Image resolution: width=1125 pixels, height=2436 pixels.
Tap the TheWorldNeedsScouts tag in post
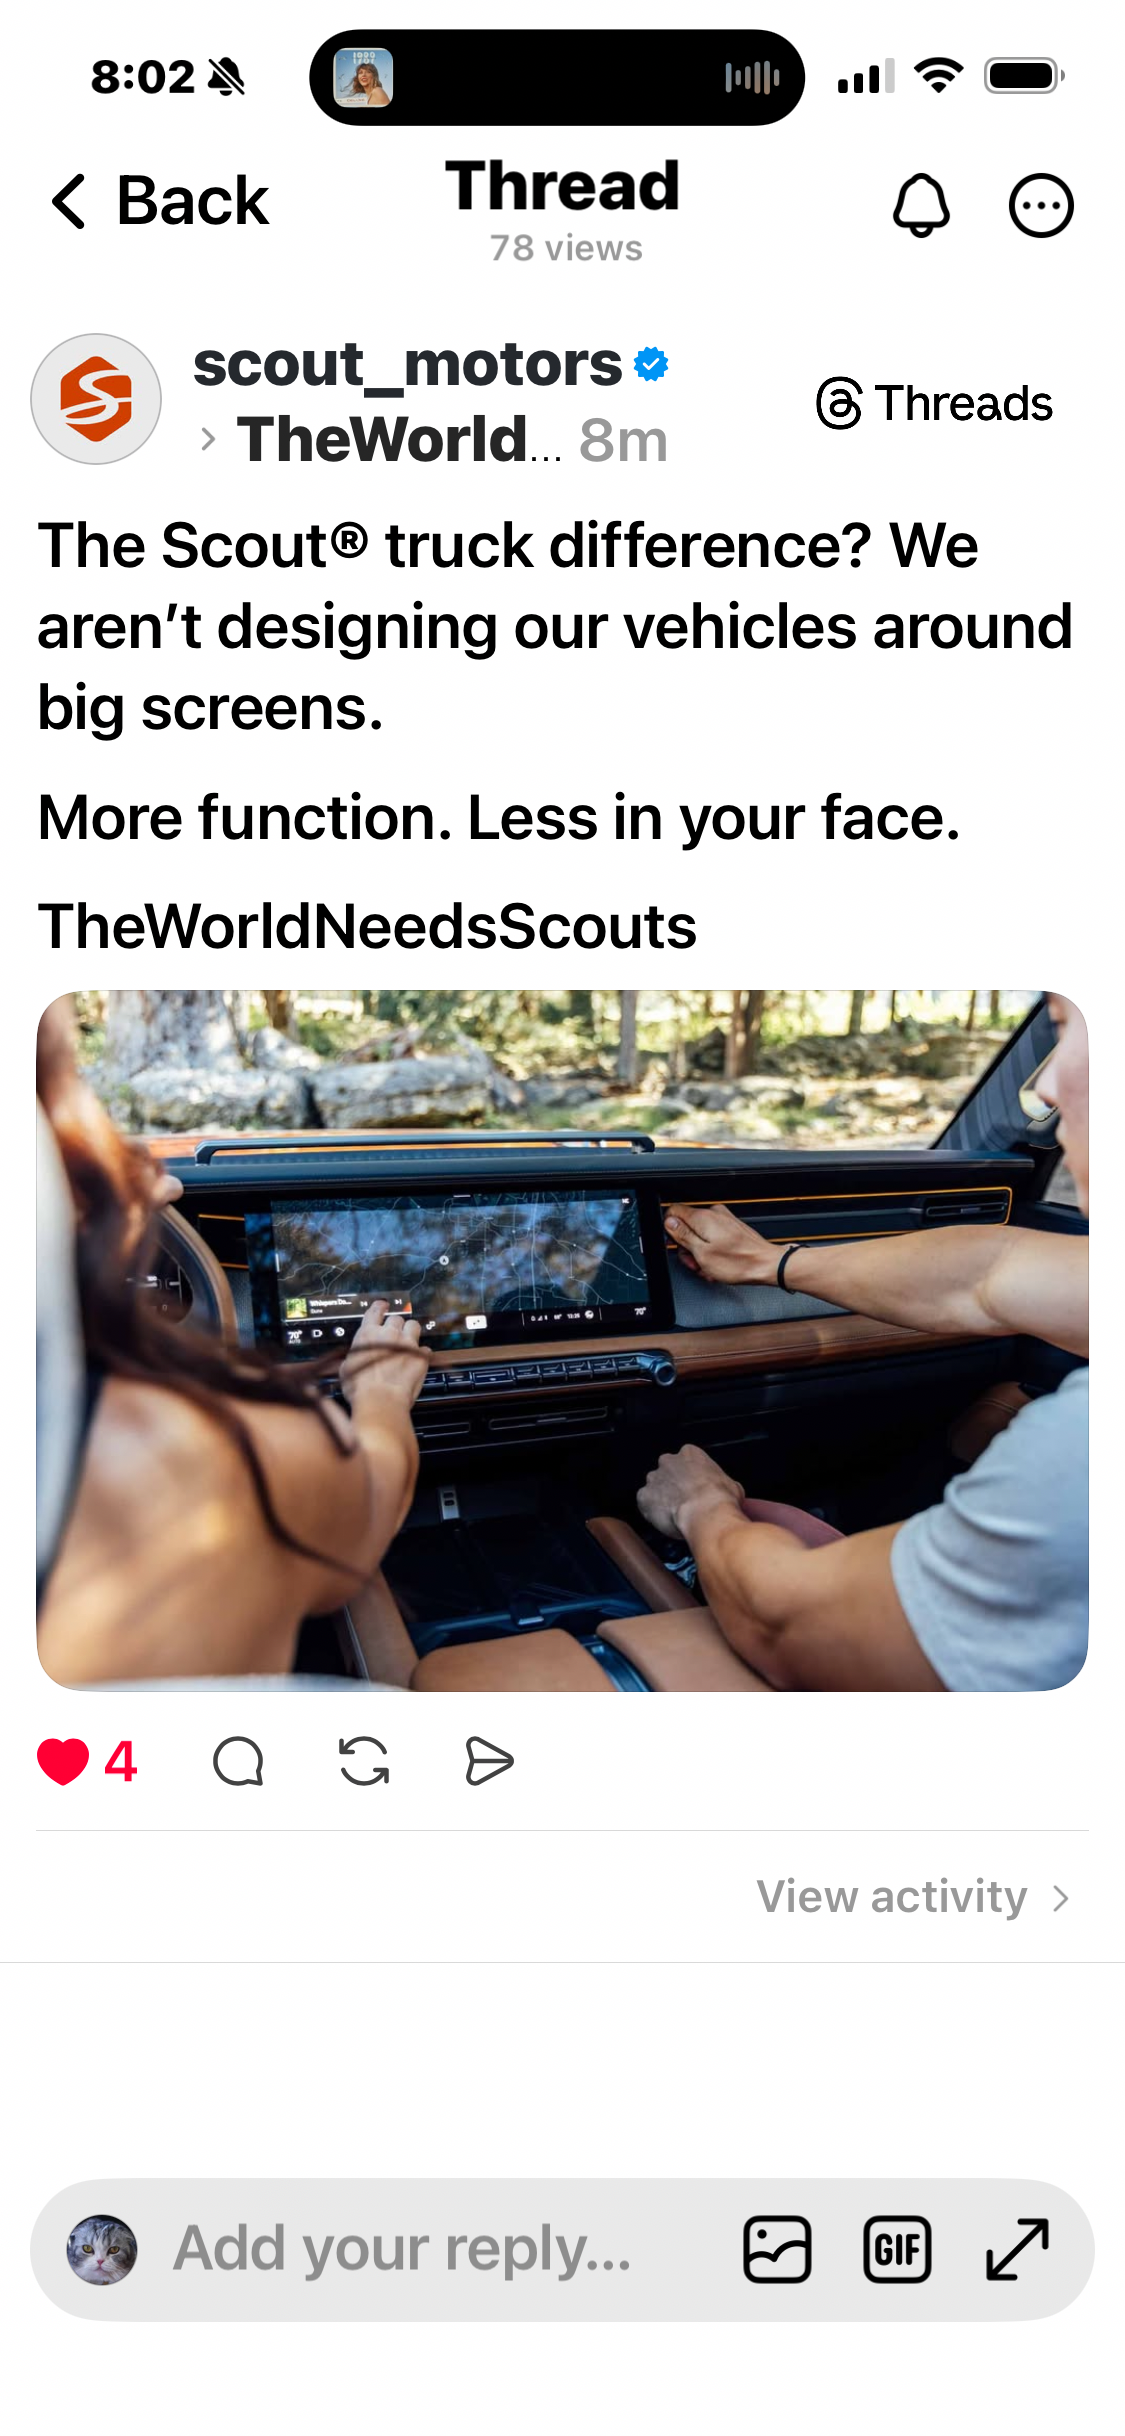(x=367, y=926)
